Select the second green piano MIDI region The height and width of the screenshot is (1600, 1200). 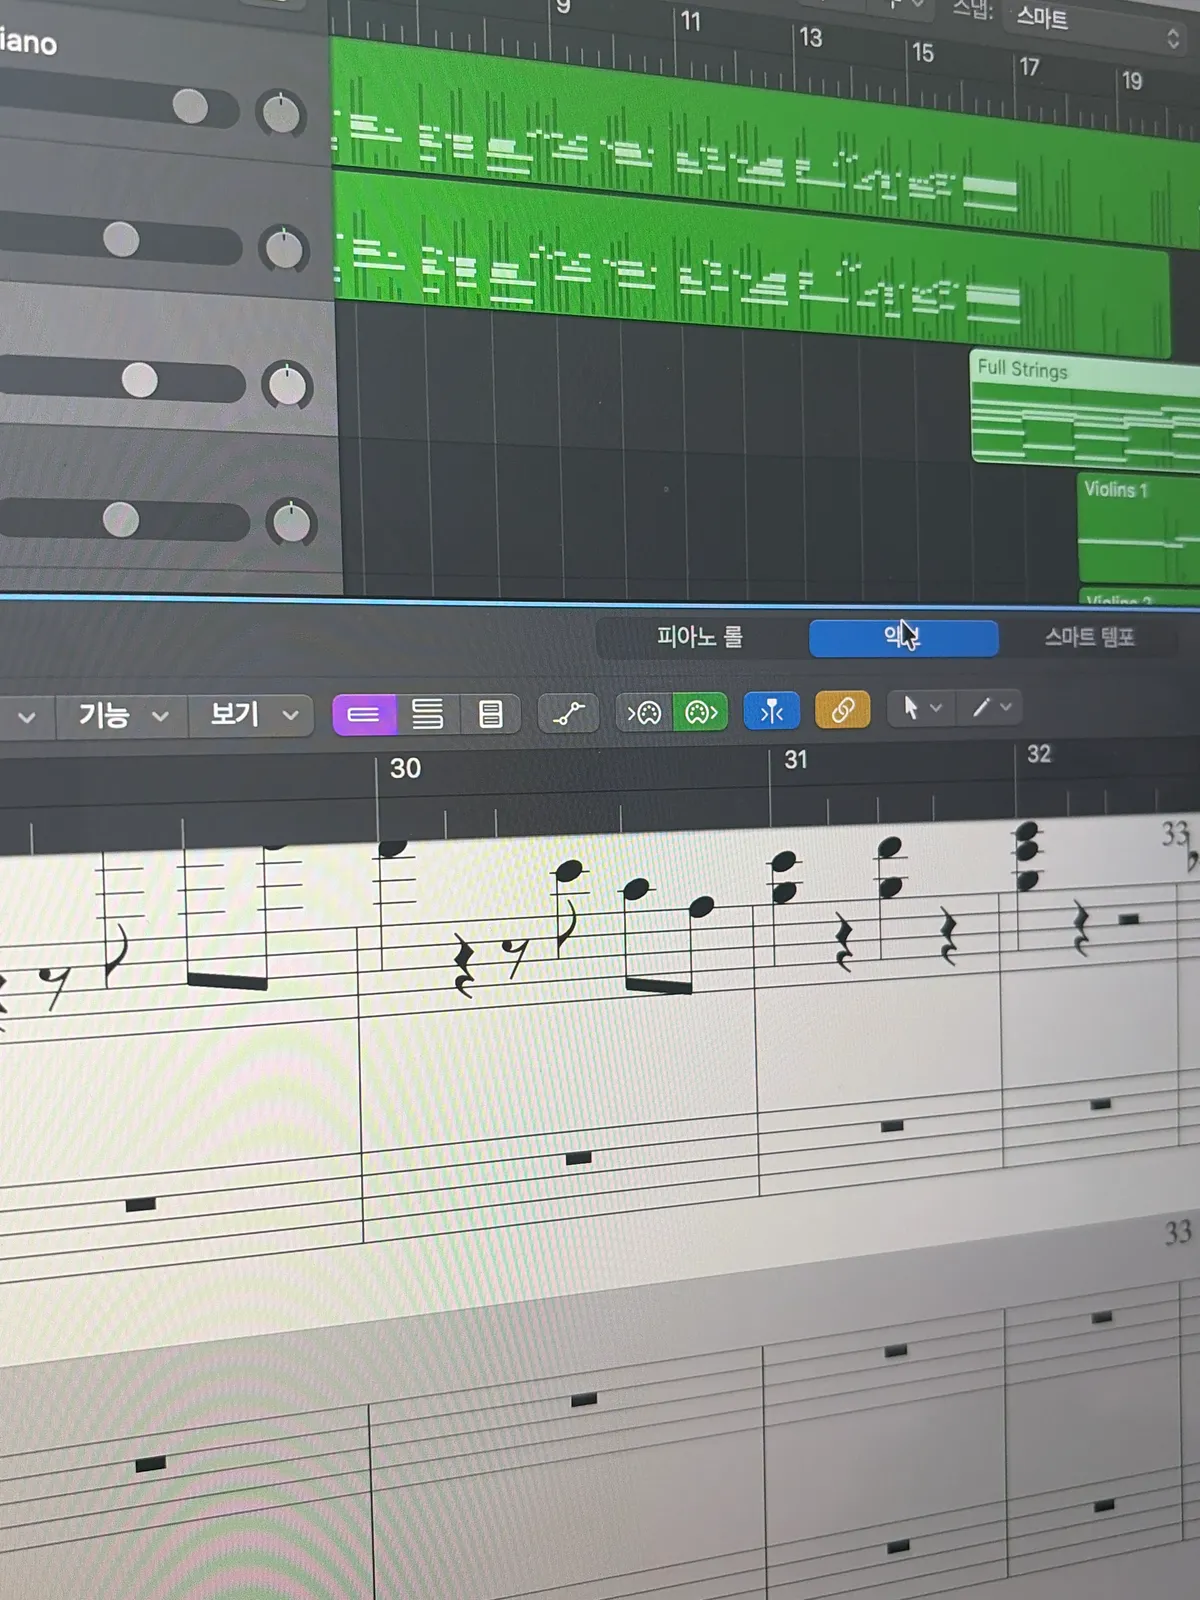(750, 265)
